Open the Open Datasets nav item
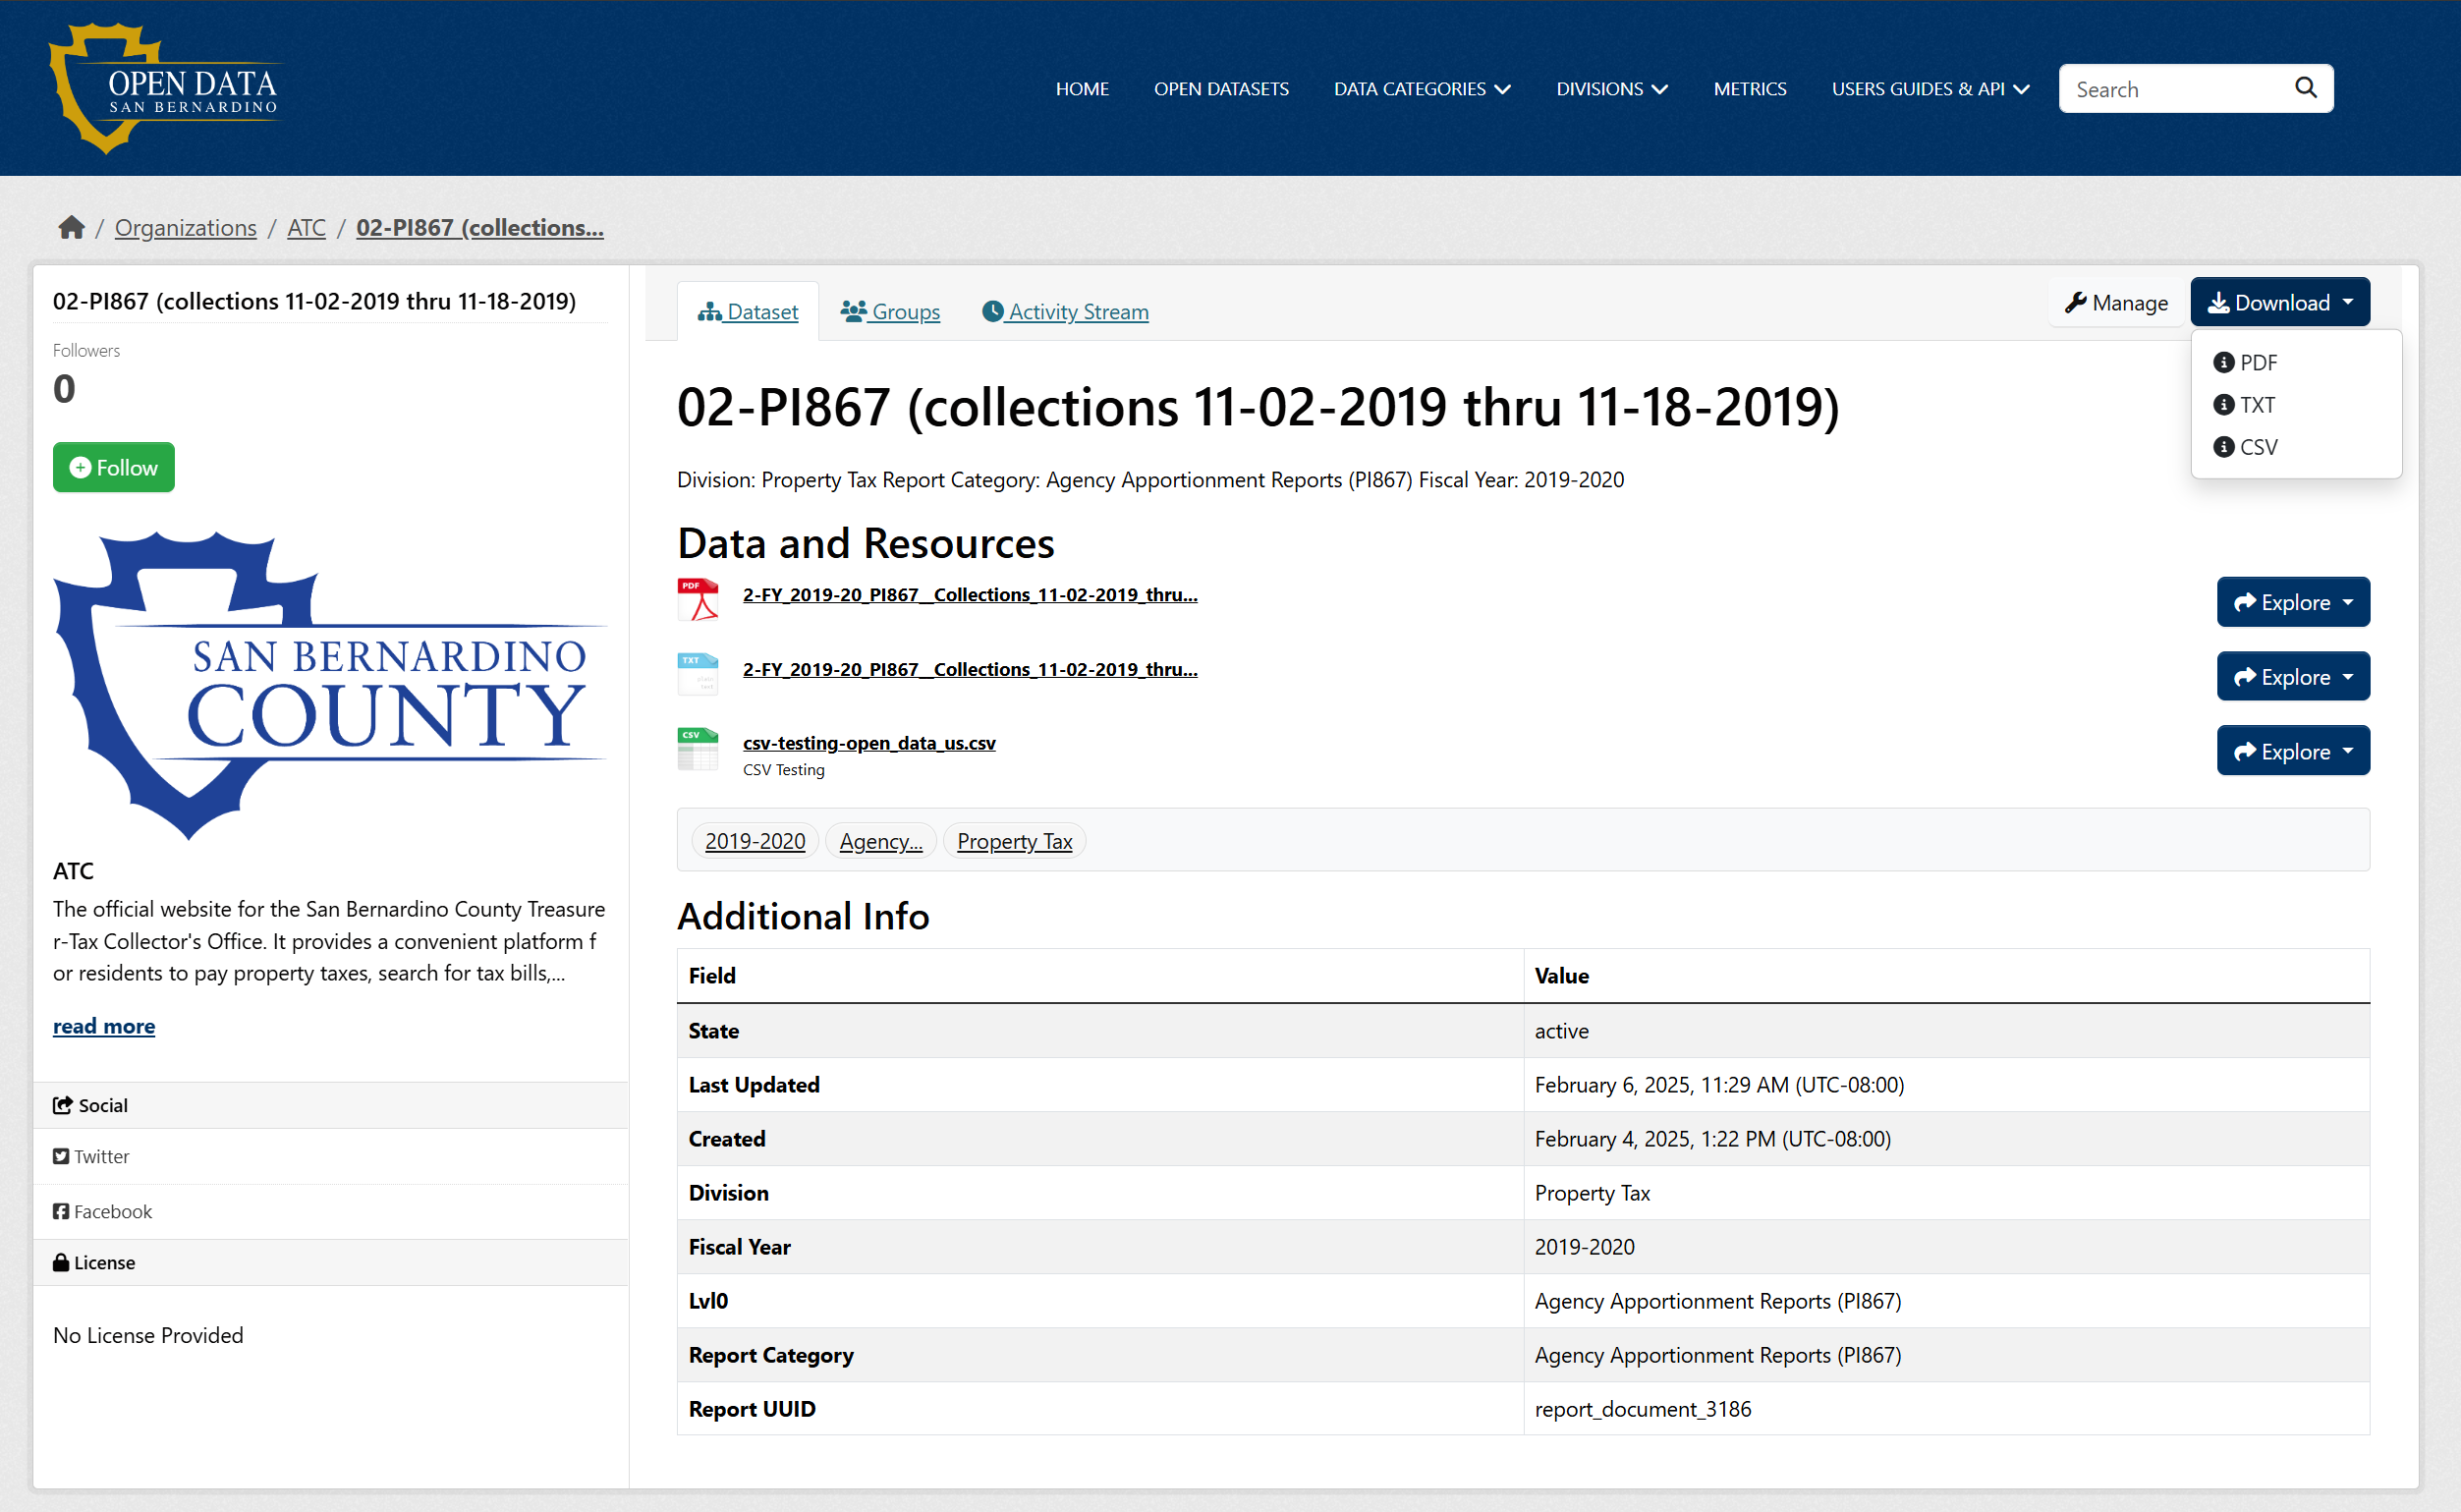This screenshot has height=1512, width=2461. (x=1221, y=89)
